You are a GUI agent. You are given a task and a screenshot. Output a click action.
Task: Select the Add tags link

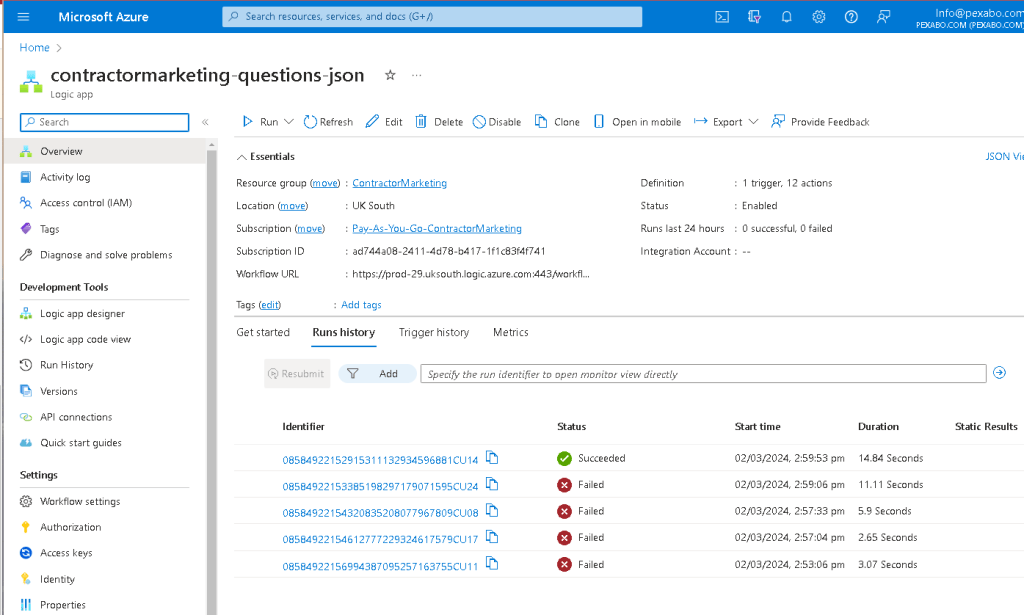(x=361, y=305)
